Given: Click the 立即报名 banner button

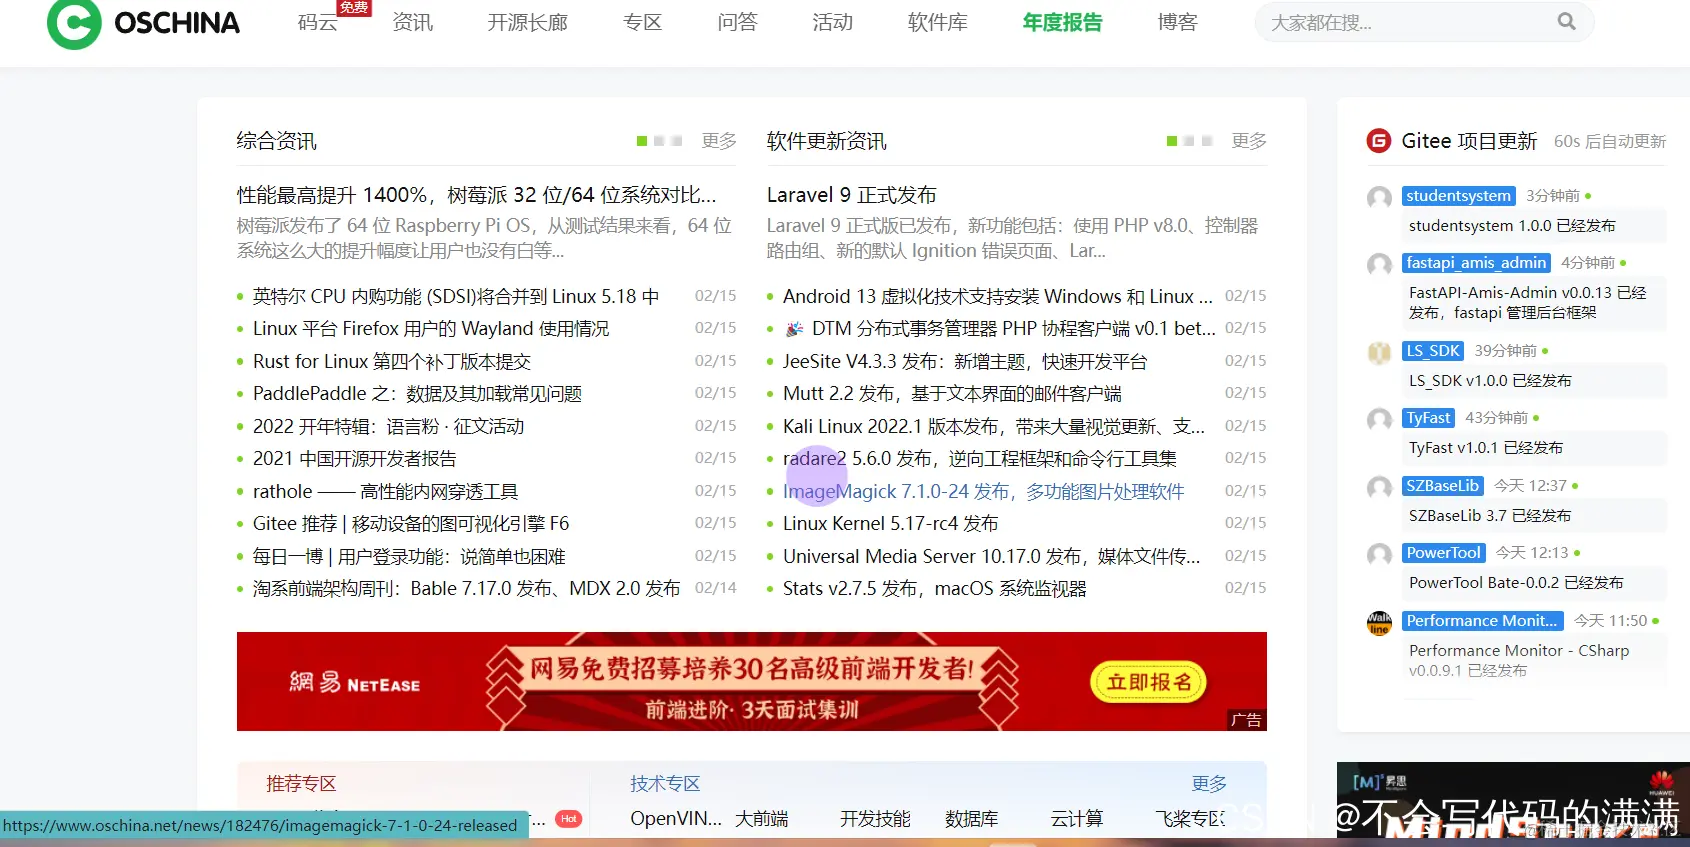Looking at the screenshot, I should point(1149,683).
